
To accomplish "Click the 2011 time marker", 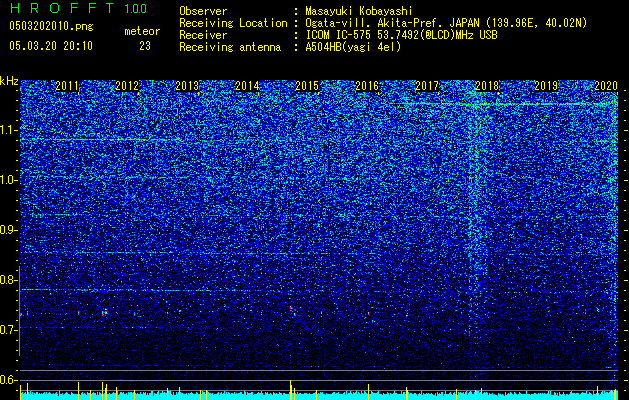I will (x=67, y=86).
